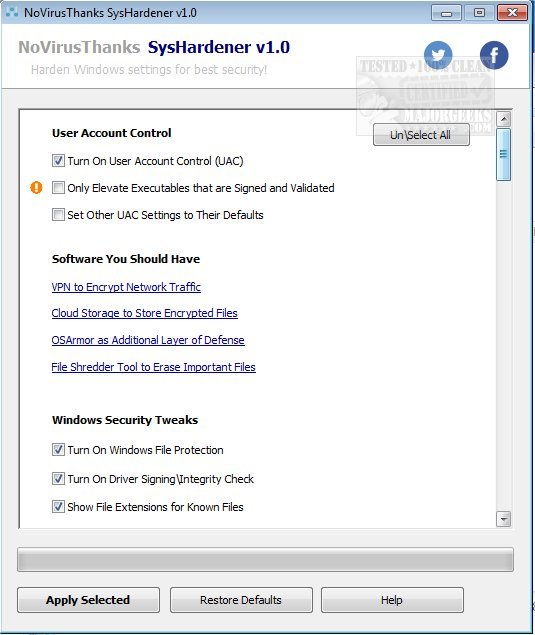Click the SysHardener app icon in title bar
The image size is (535, 635).
pos(12,12)
